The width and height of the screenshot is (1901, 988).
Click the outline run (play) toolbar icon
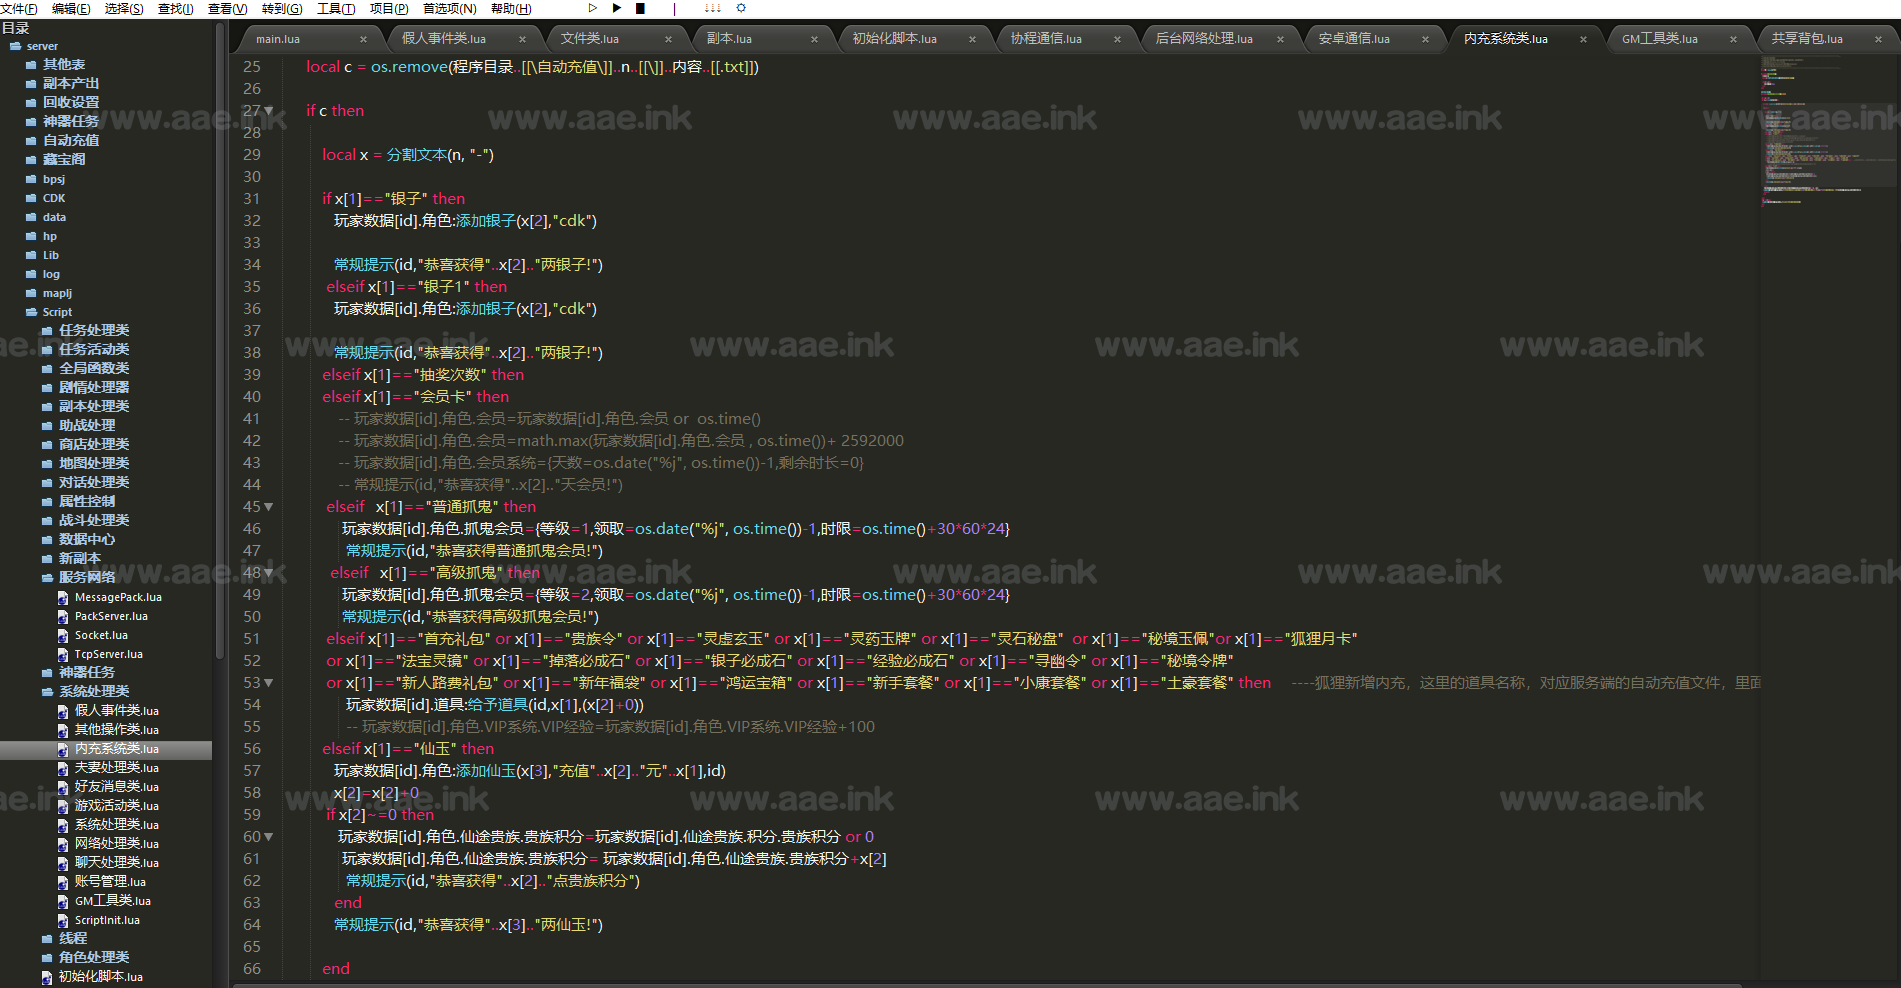(593, 8)
